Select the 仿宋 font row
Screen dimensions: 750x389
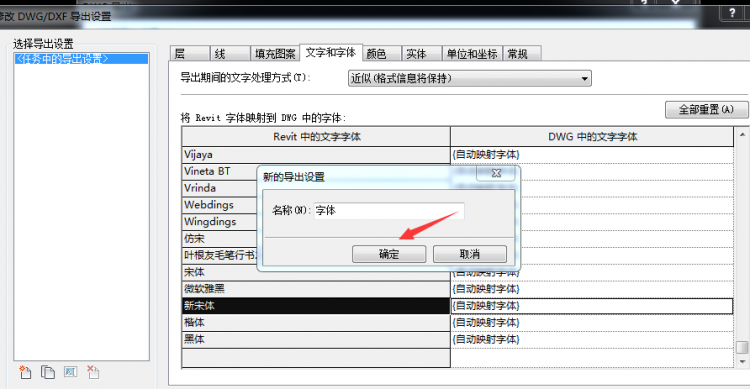(220, 238)
